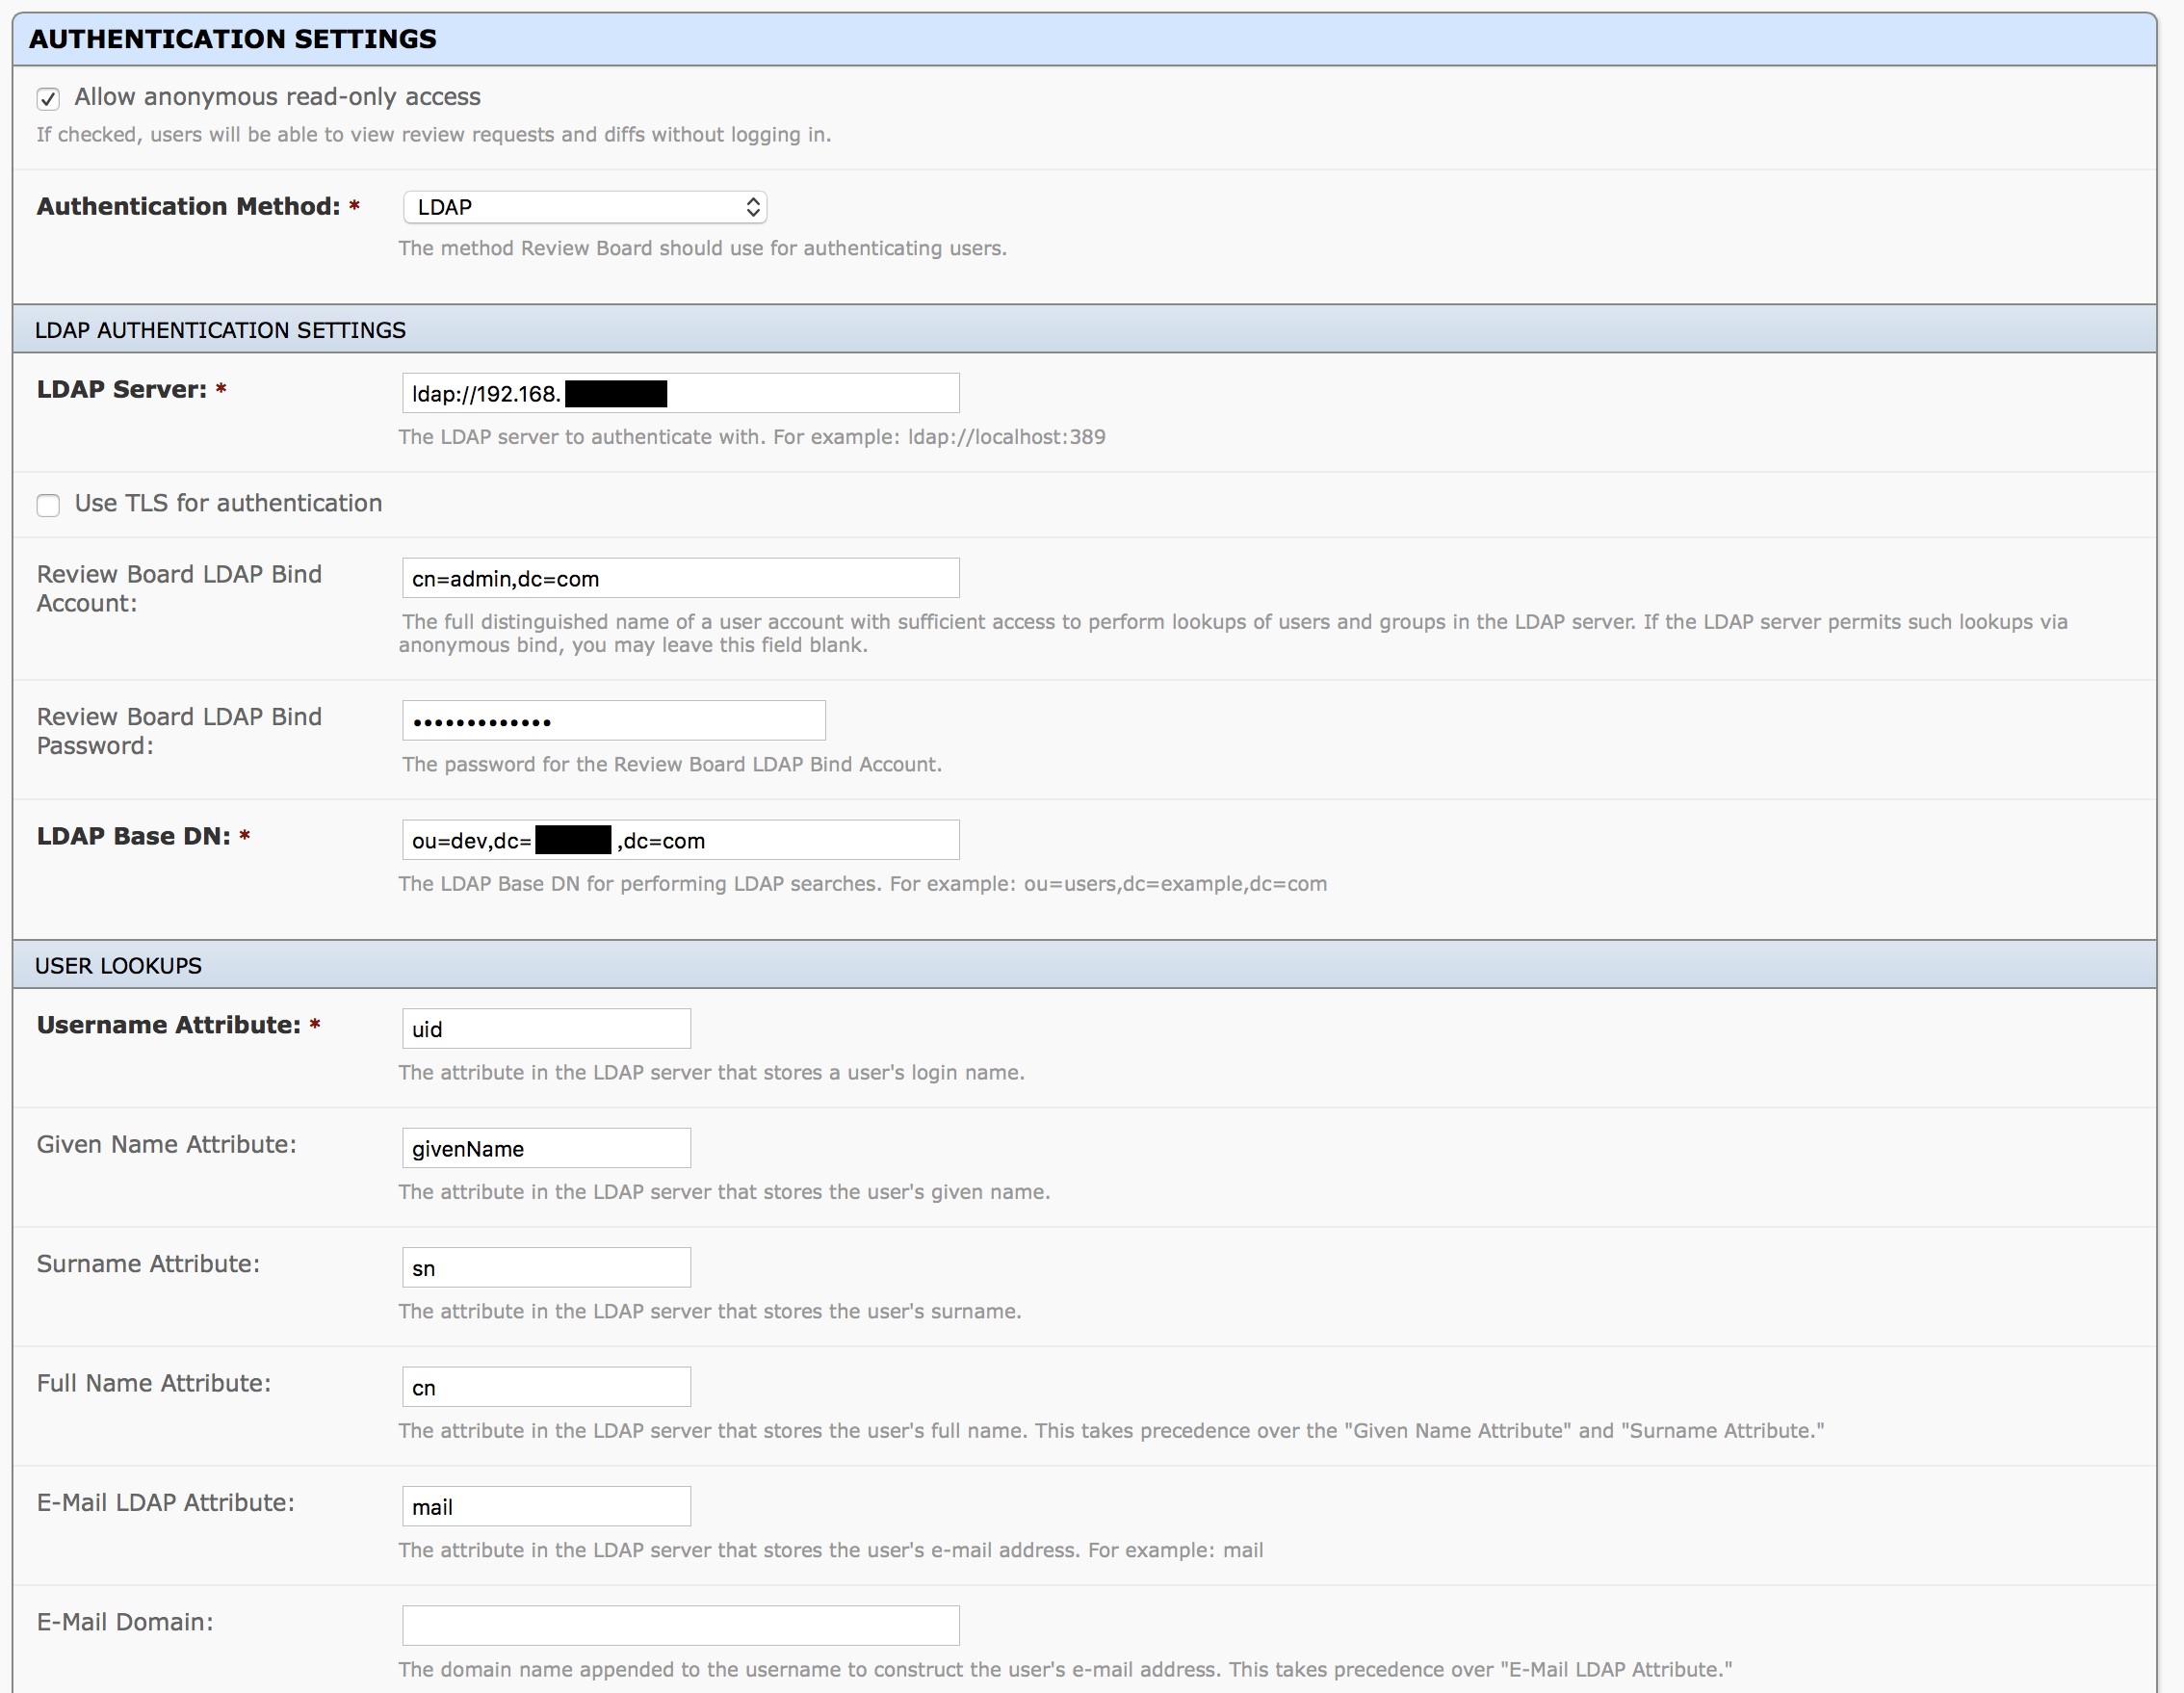Screen dimensions: 2184x1693
Task: Click the Allow anonymous read-only access label
Action: click(278, 97)
